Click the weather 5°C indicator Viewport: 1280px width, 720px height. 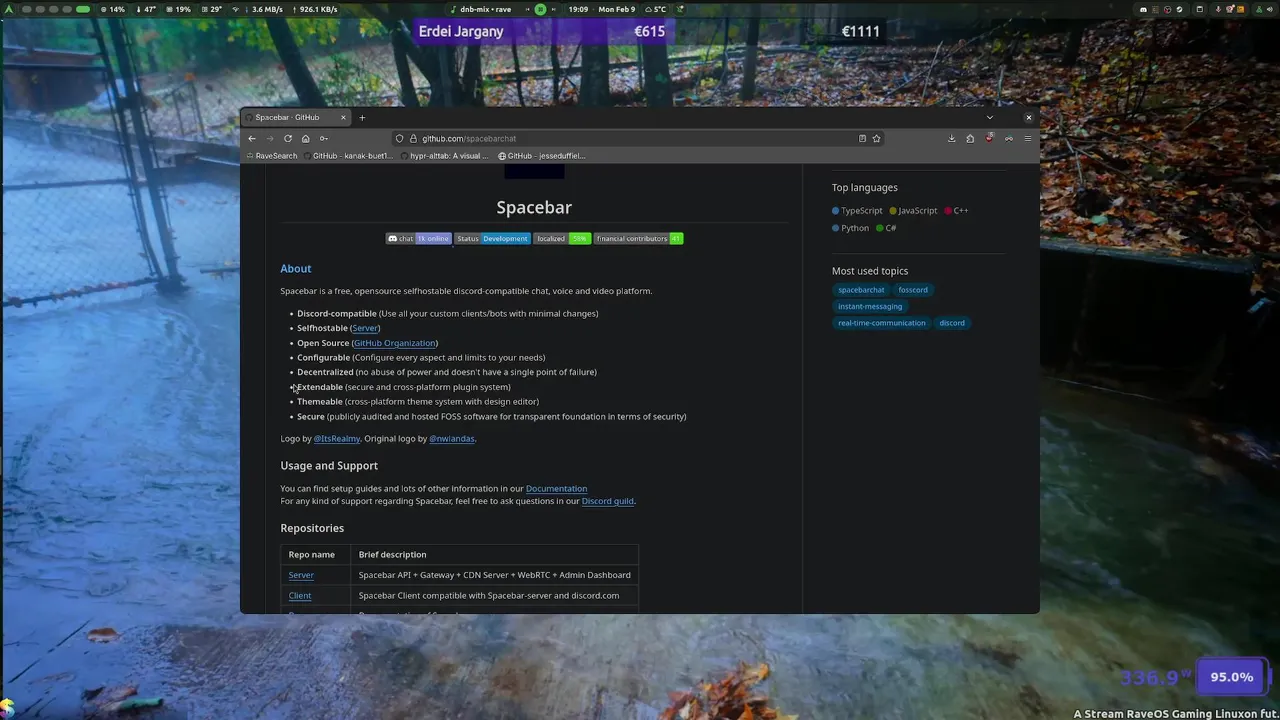tap(654, 9)
